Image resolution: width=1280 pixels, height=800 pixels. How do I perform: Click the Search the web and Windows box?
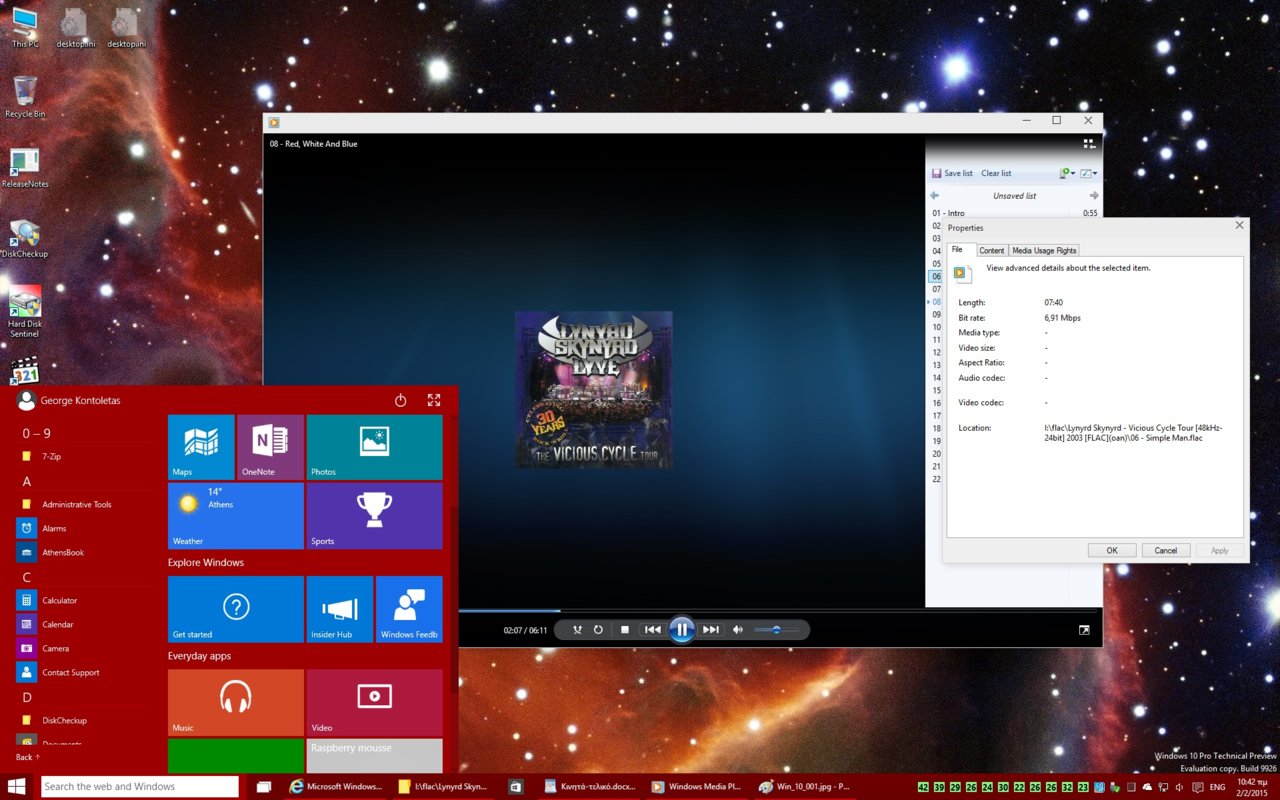point(140,787)
